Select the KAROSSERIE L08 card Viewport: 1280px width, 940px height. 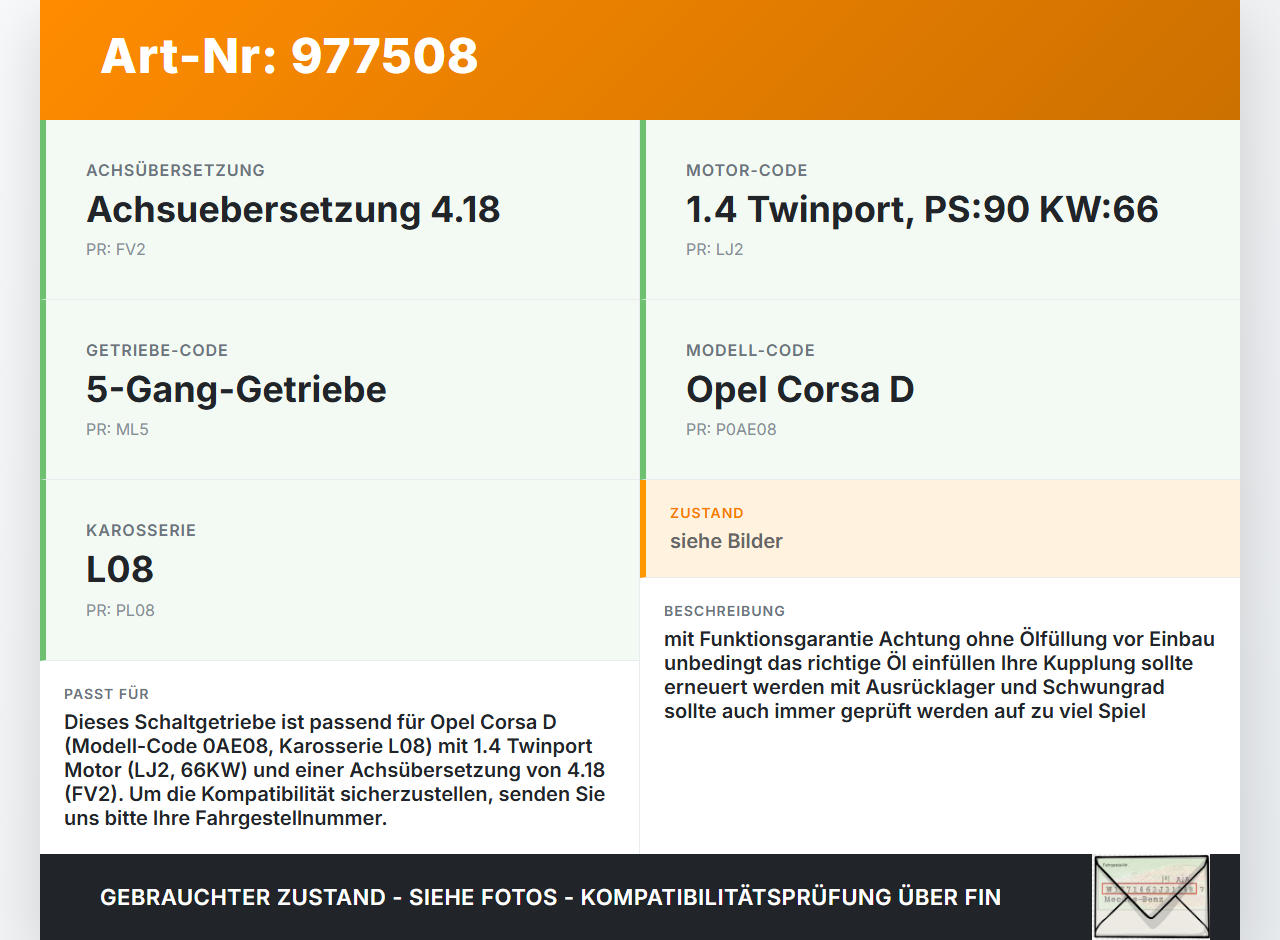tap(340, 568)
